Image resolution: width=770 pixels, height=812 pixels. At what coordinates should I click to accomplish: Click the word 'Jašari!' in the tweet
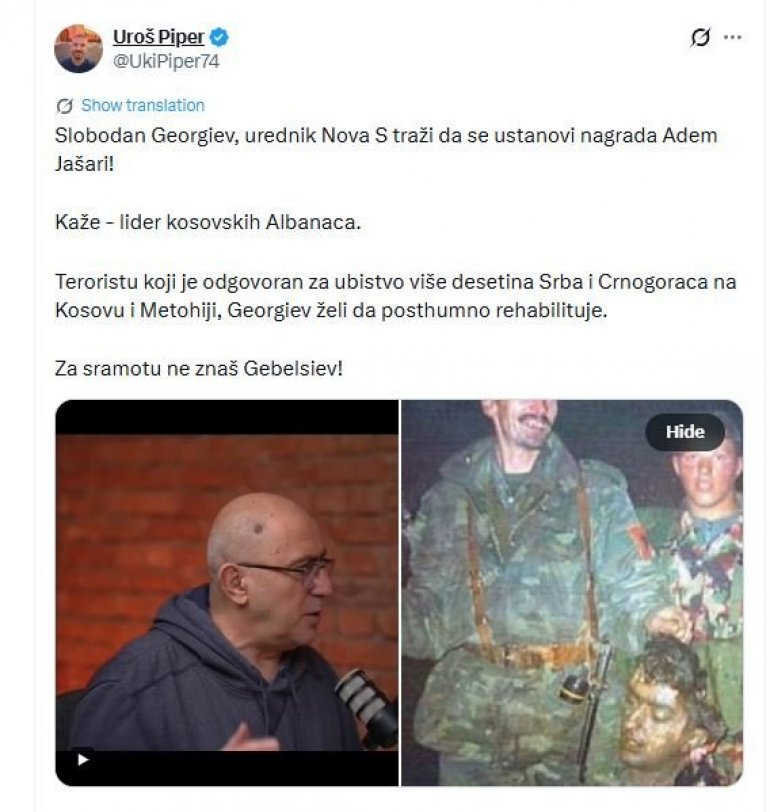(x=84, y=165)
